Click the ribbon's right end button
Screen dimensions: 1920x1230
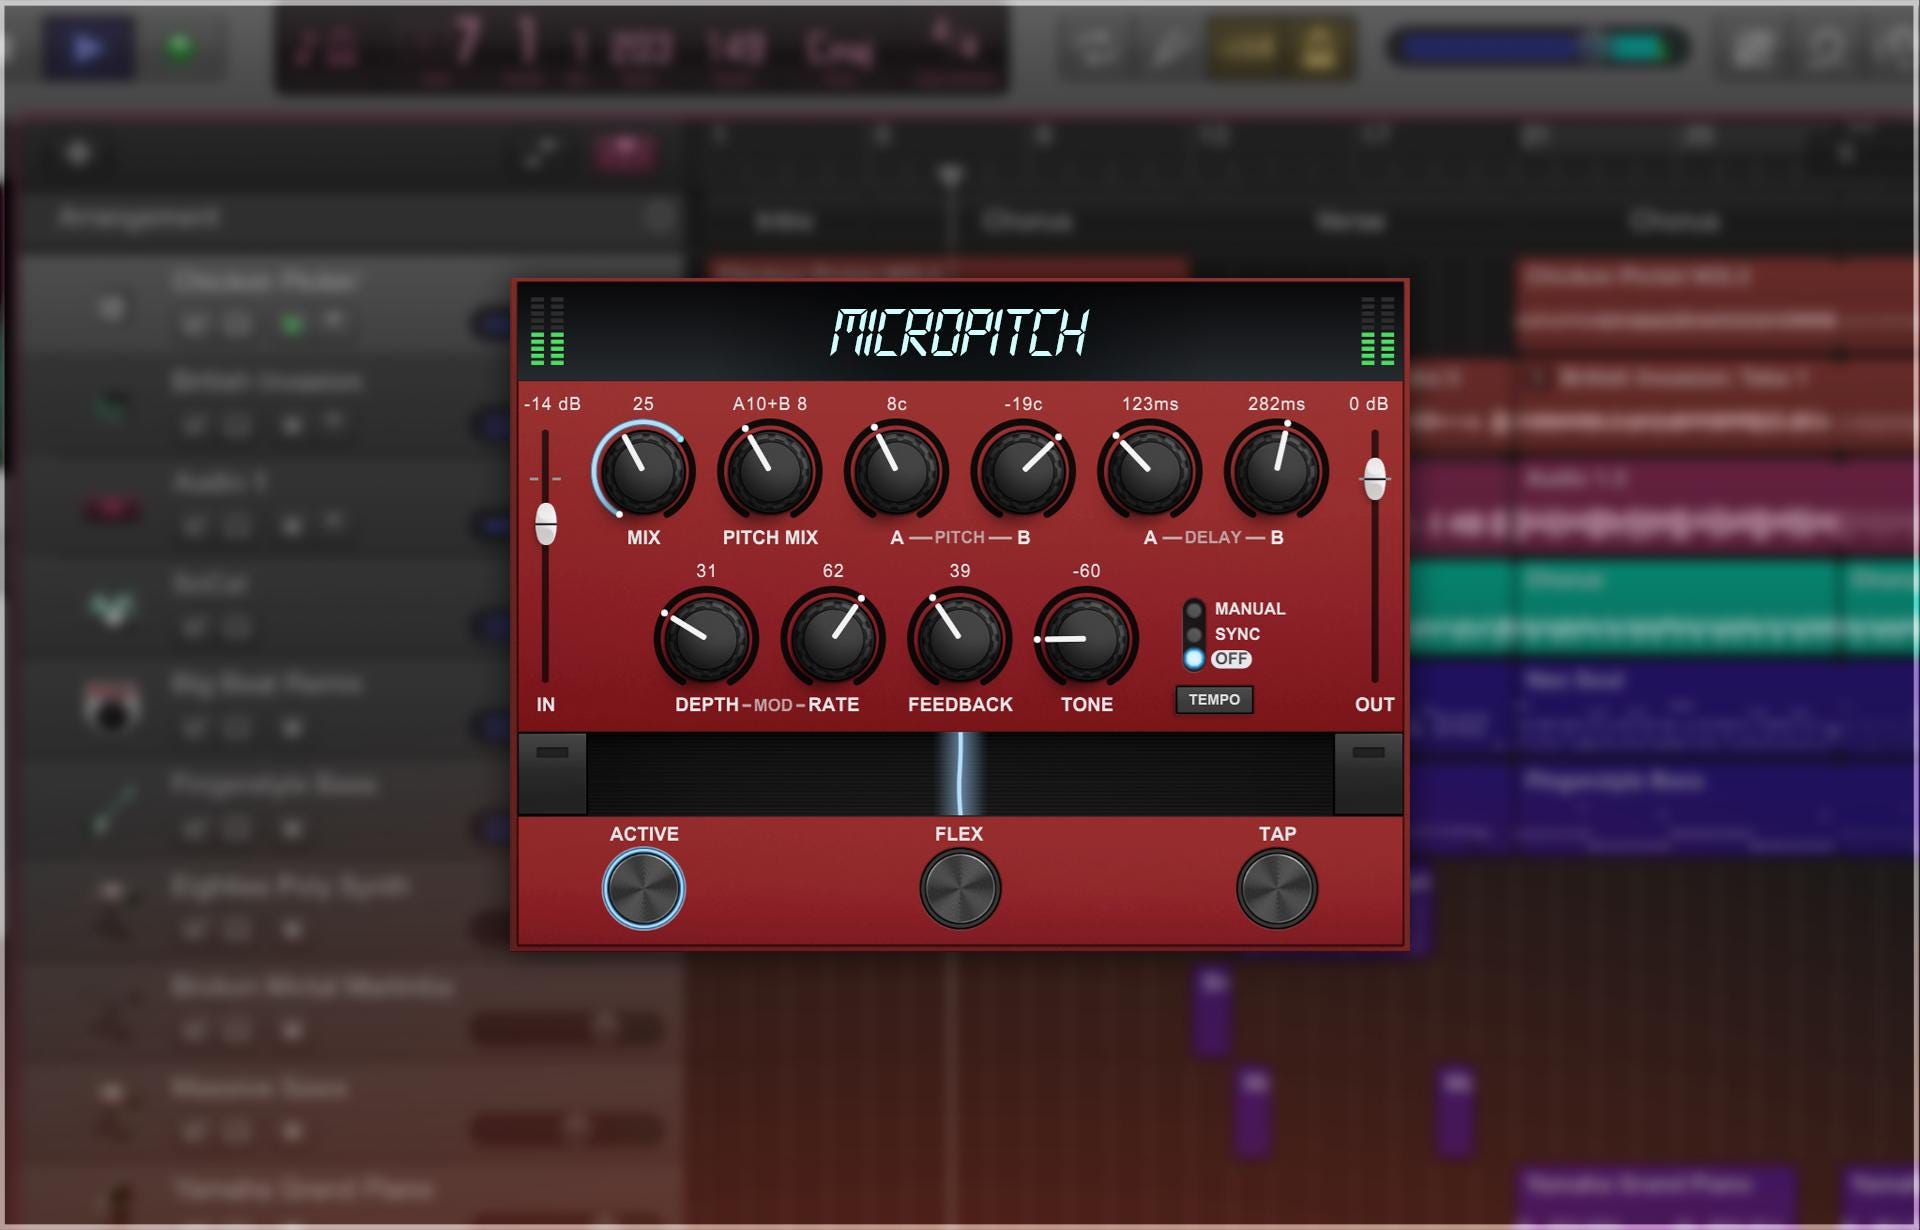coord(1368,773)
